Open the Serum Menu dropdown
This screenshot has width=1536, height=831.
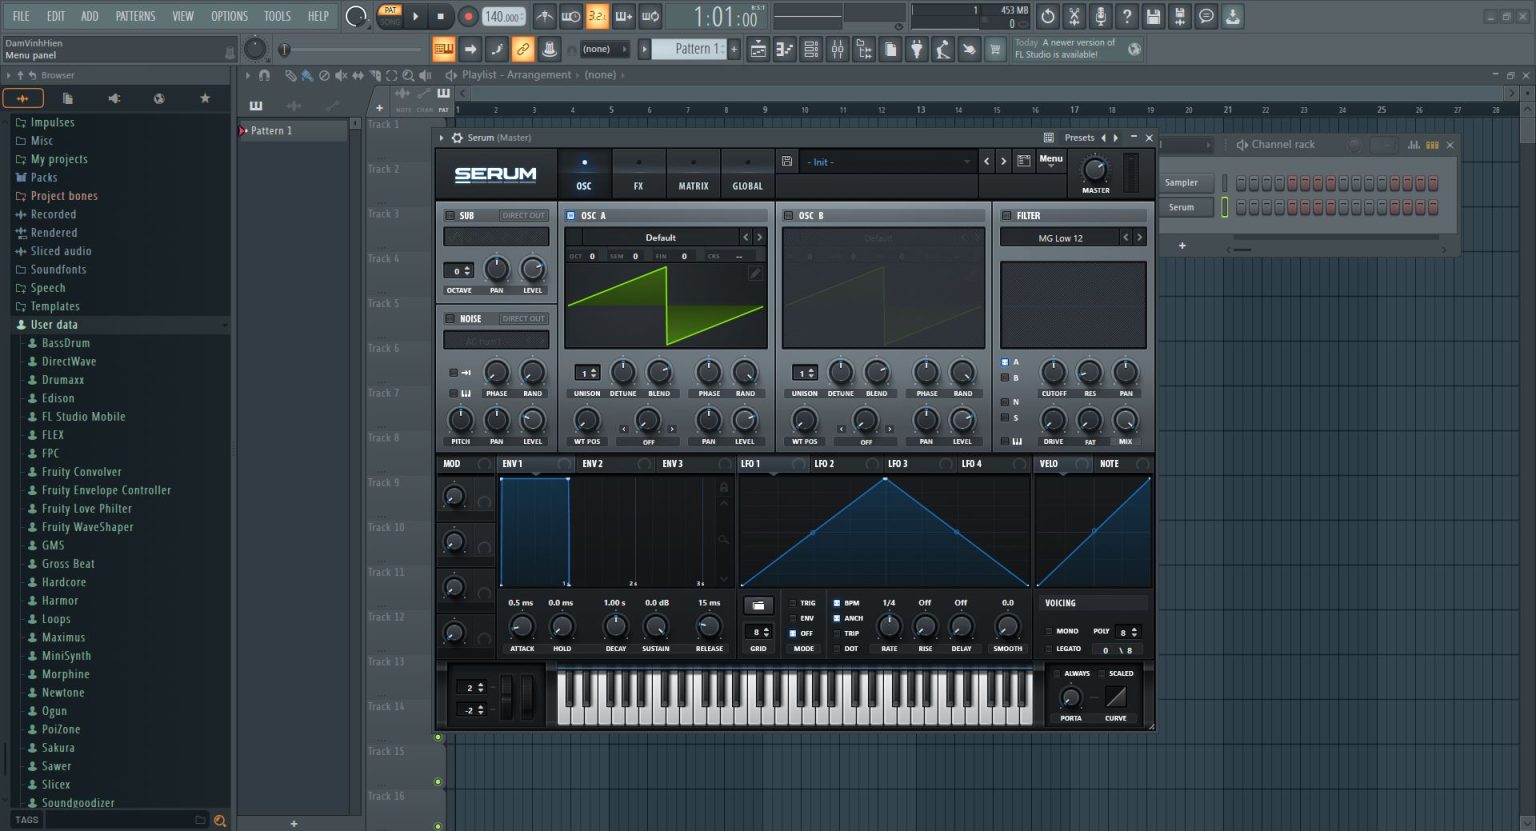[x=1051, y=160]
